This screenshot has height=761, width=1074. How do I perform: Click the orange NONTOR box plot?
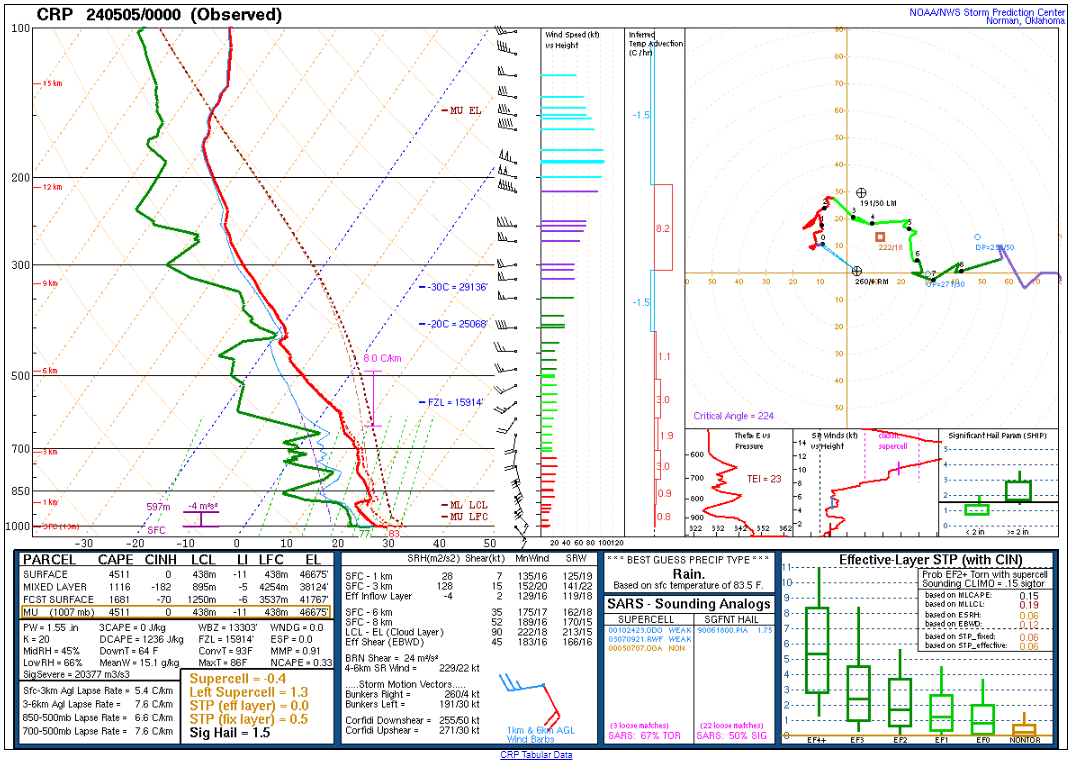[1024, 729]
